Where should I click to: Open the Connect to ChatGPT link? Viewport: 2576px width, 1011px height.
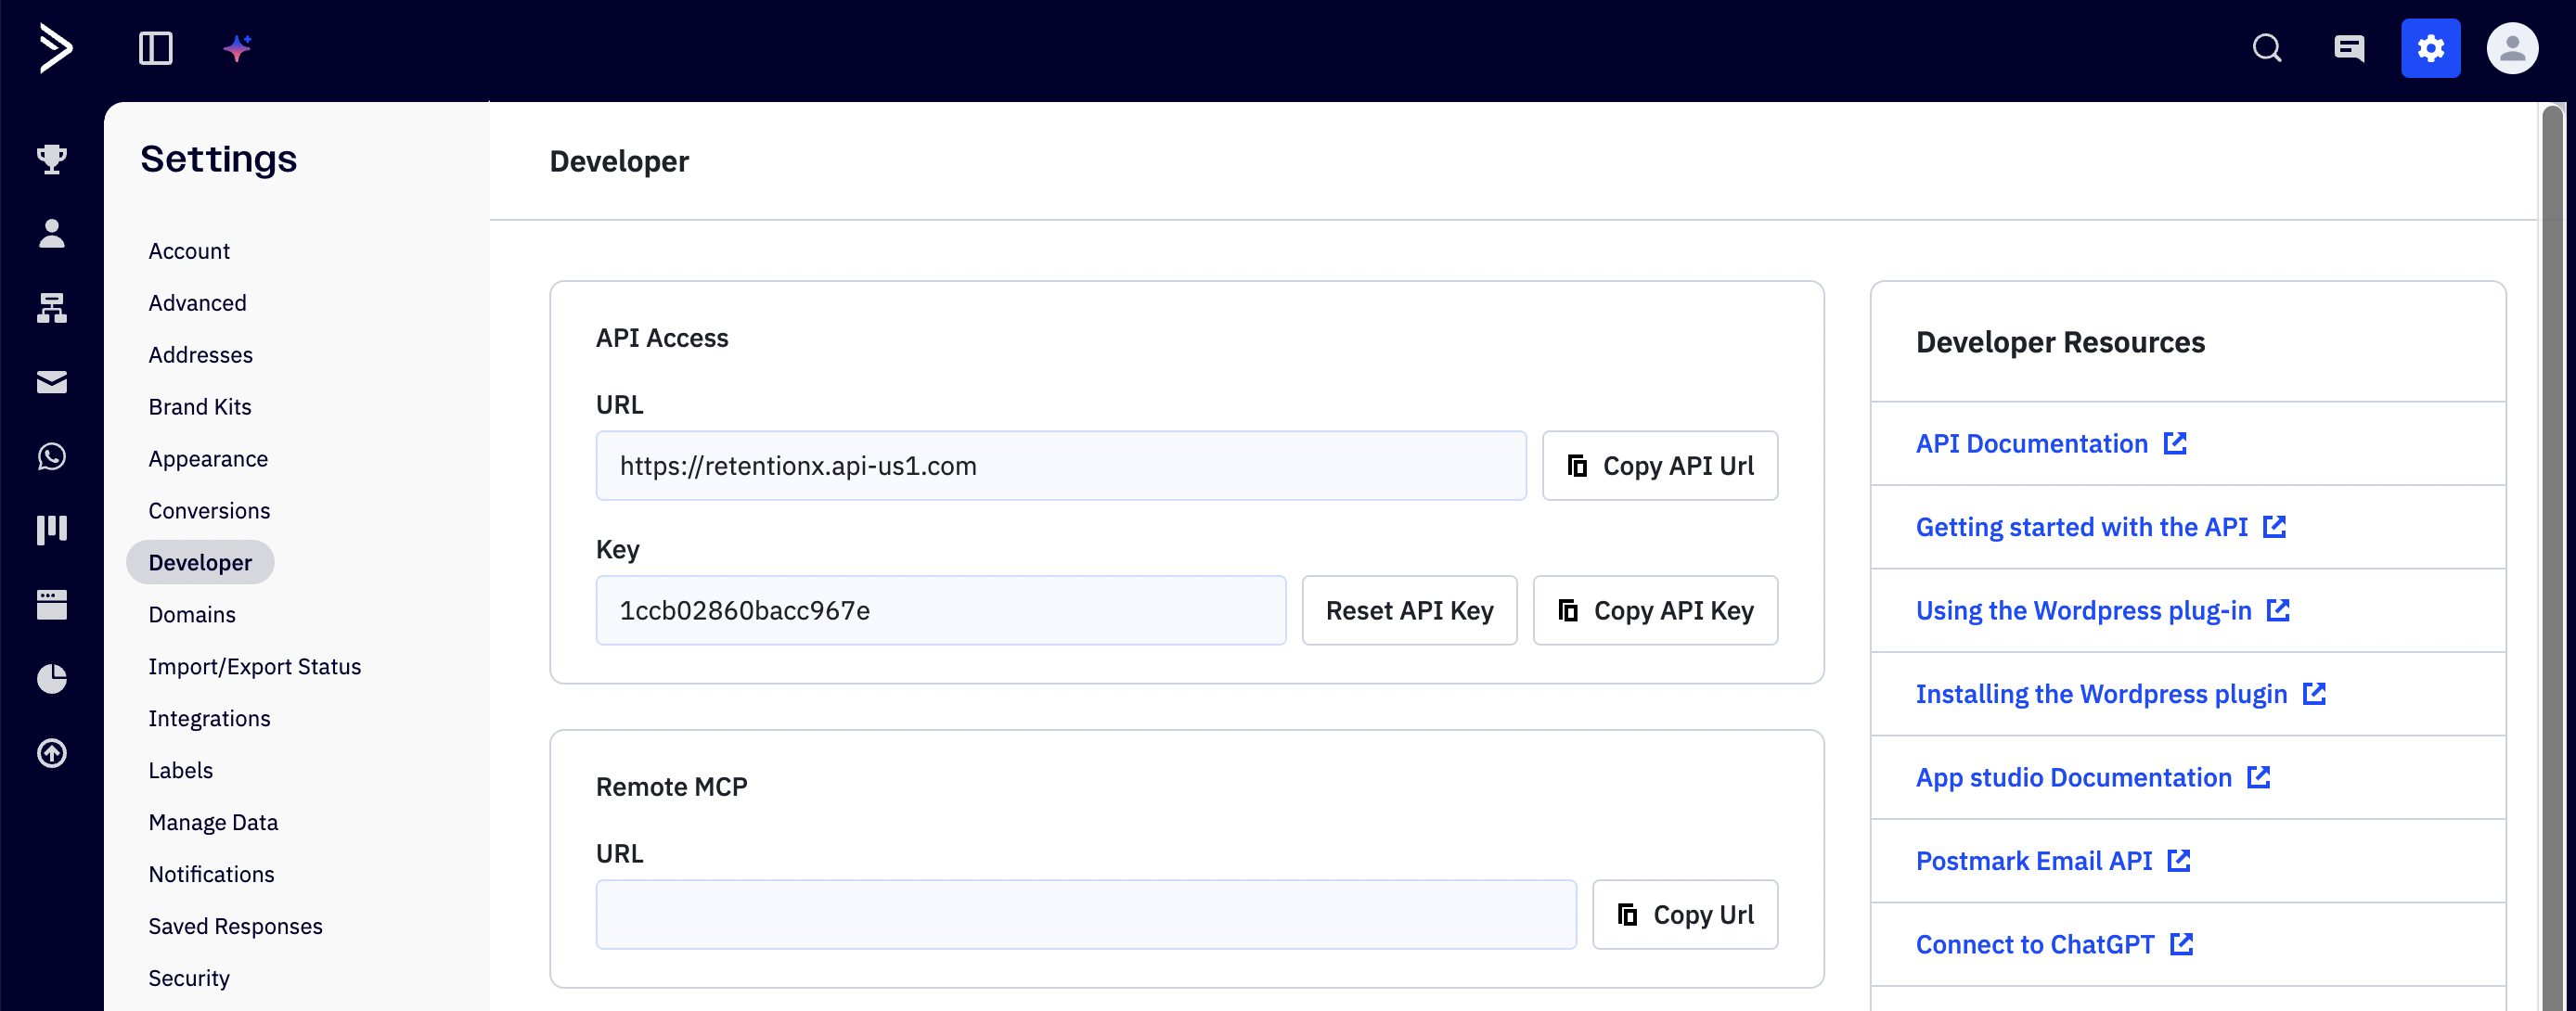click(x=2035, y=944)
